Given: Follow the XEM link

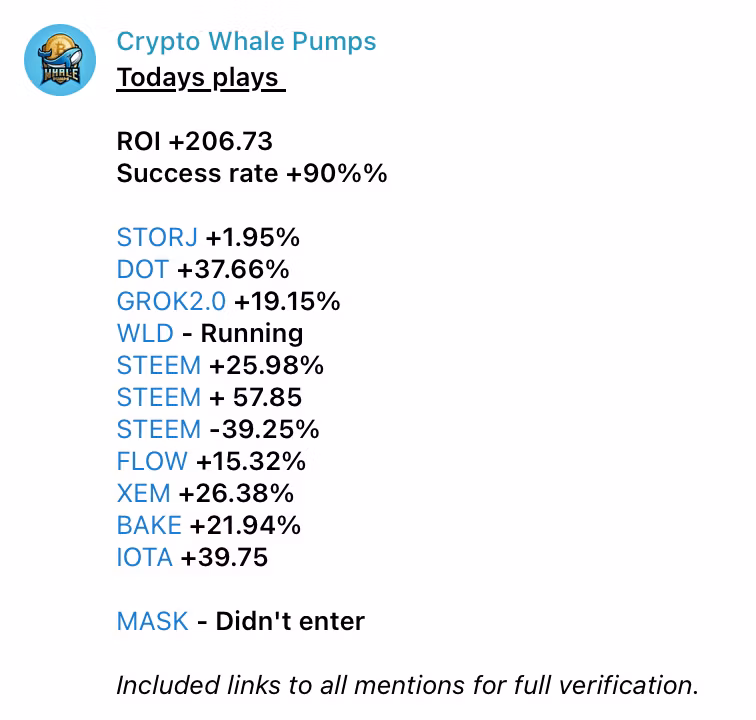Looking at the screenshot, I should coord(144,493).
